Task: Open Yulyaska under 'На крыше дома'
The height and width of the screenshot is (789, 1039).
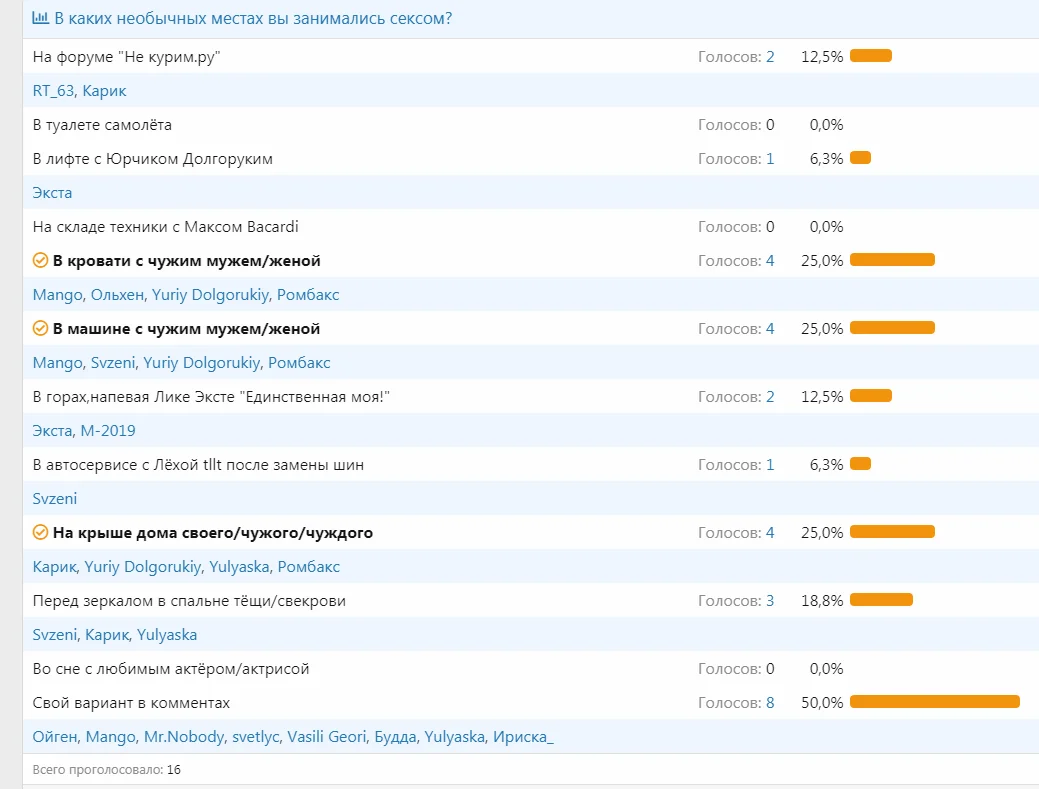Action: [x=239, y=567]
